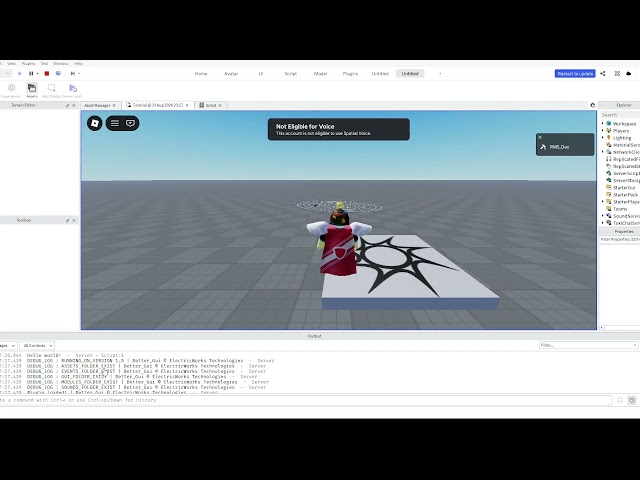The width and height of the screenshot is (640, 480).
Task: Pop out the Toolbox panel
Action: point(67,220)
